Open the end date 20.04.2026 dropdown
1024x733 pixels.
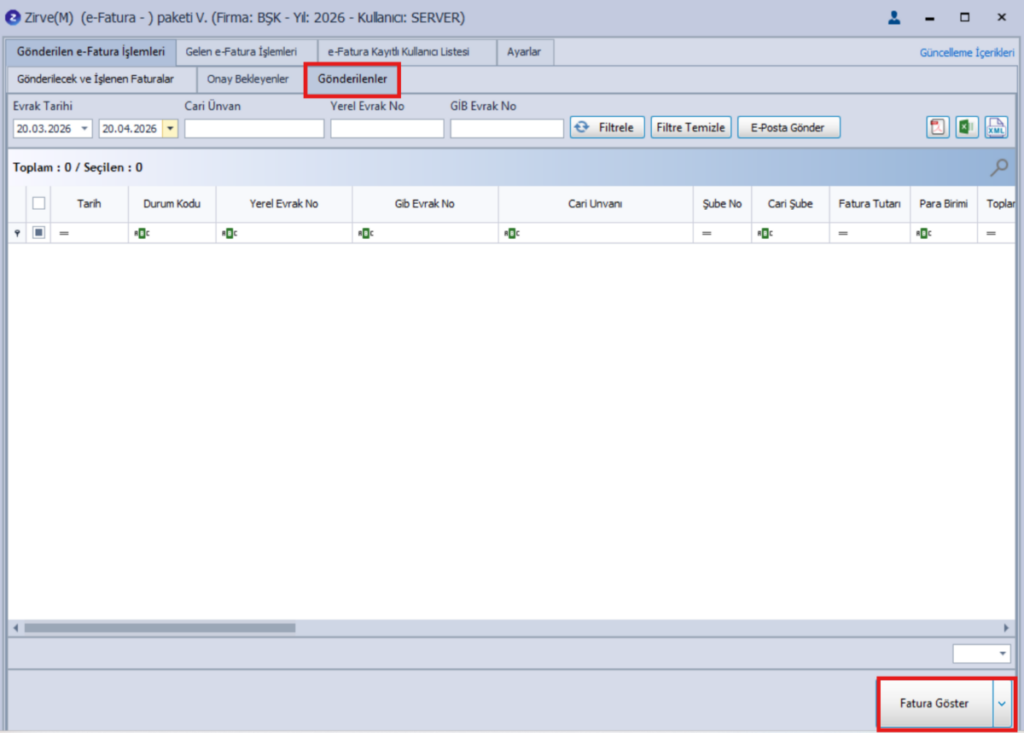click(170, 129)
